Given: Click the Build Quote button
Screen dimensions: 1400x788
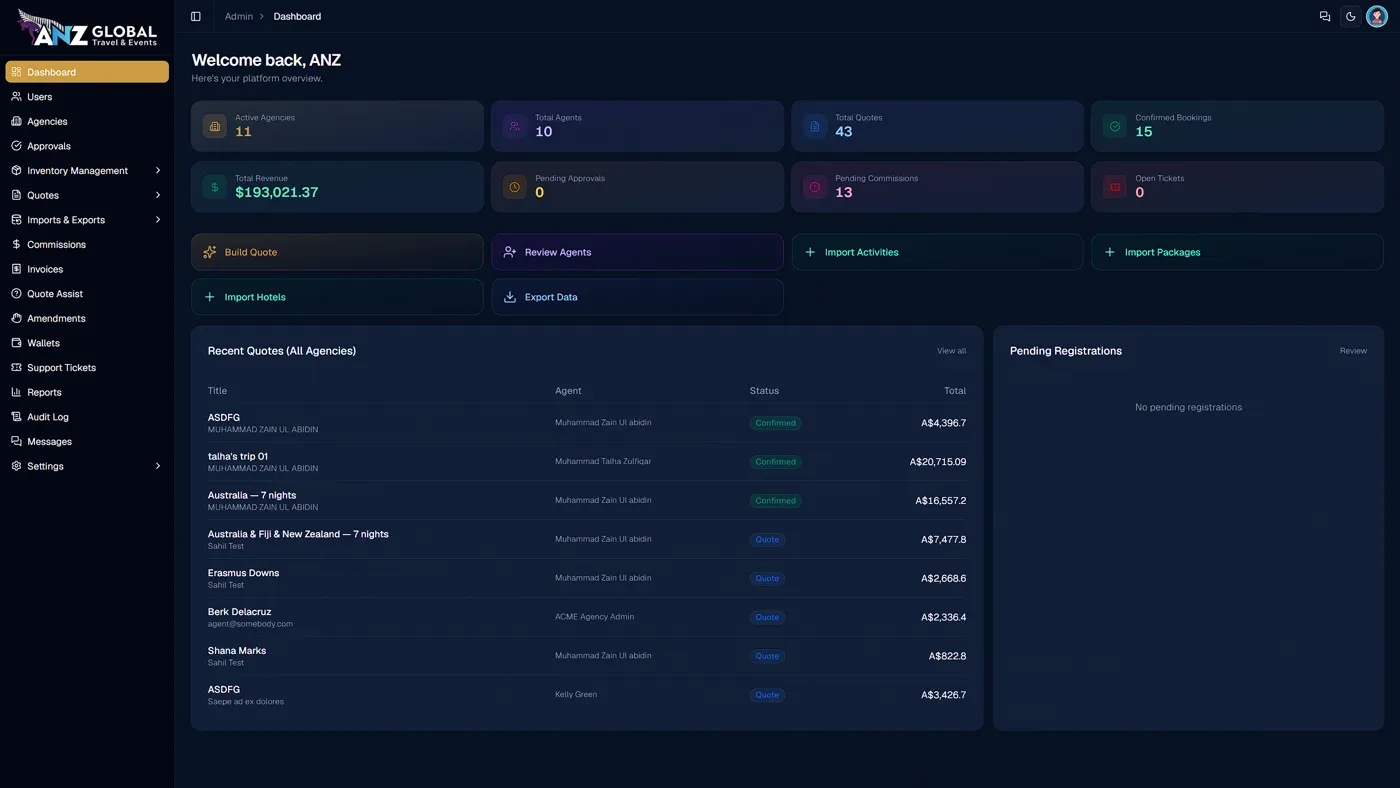Looking at the screenshot, I should click(x=337, y=252).
